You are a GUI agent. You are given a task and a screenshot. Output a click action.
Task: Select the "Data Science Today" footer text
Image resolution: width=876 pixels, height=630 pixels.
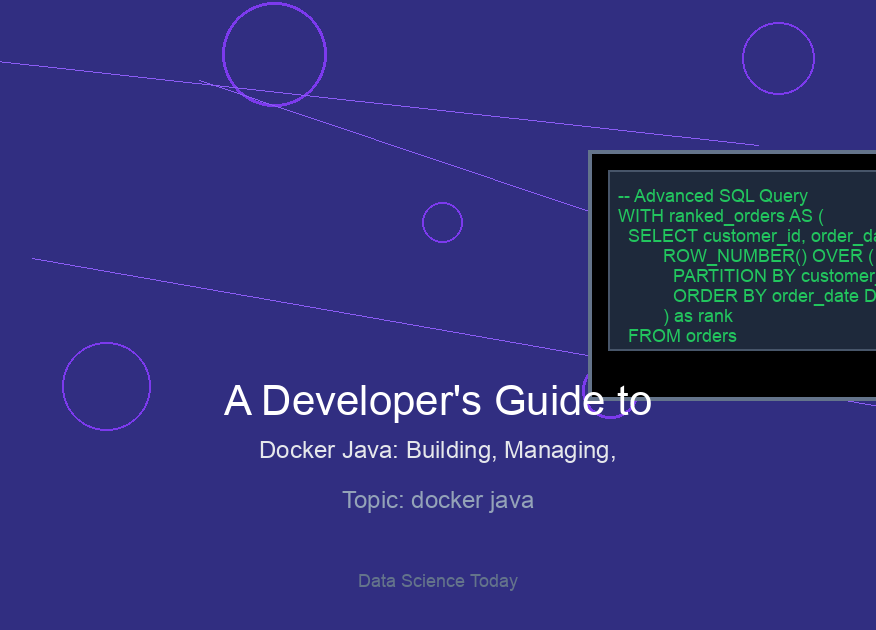437,581
